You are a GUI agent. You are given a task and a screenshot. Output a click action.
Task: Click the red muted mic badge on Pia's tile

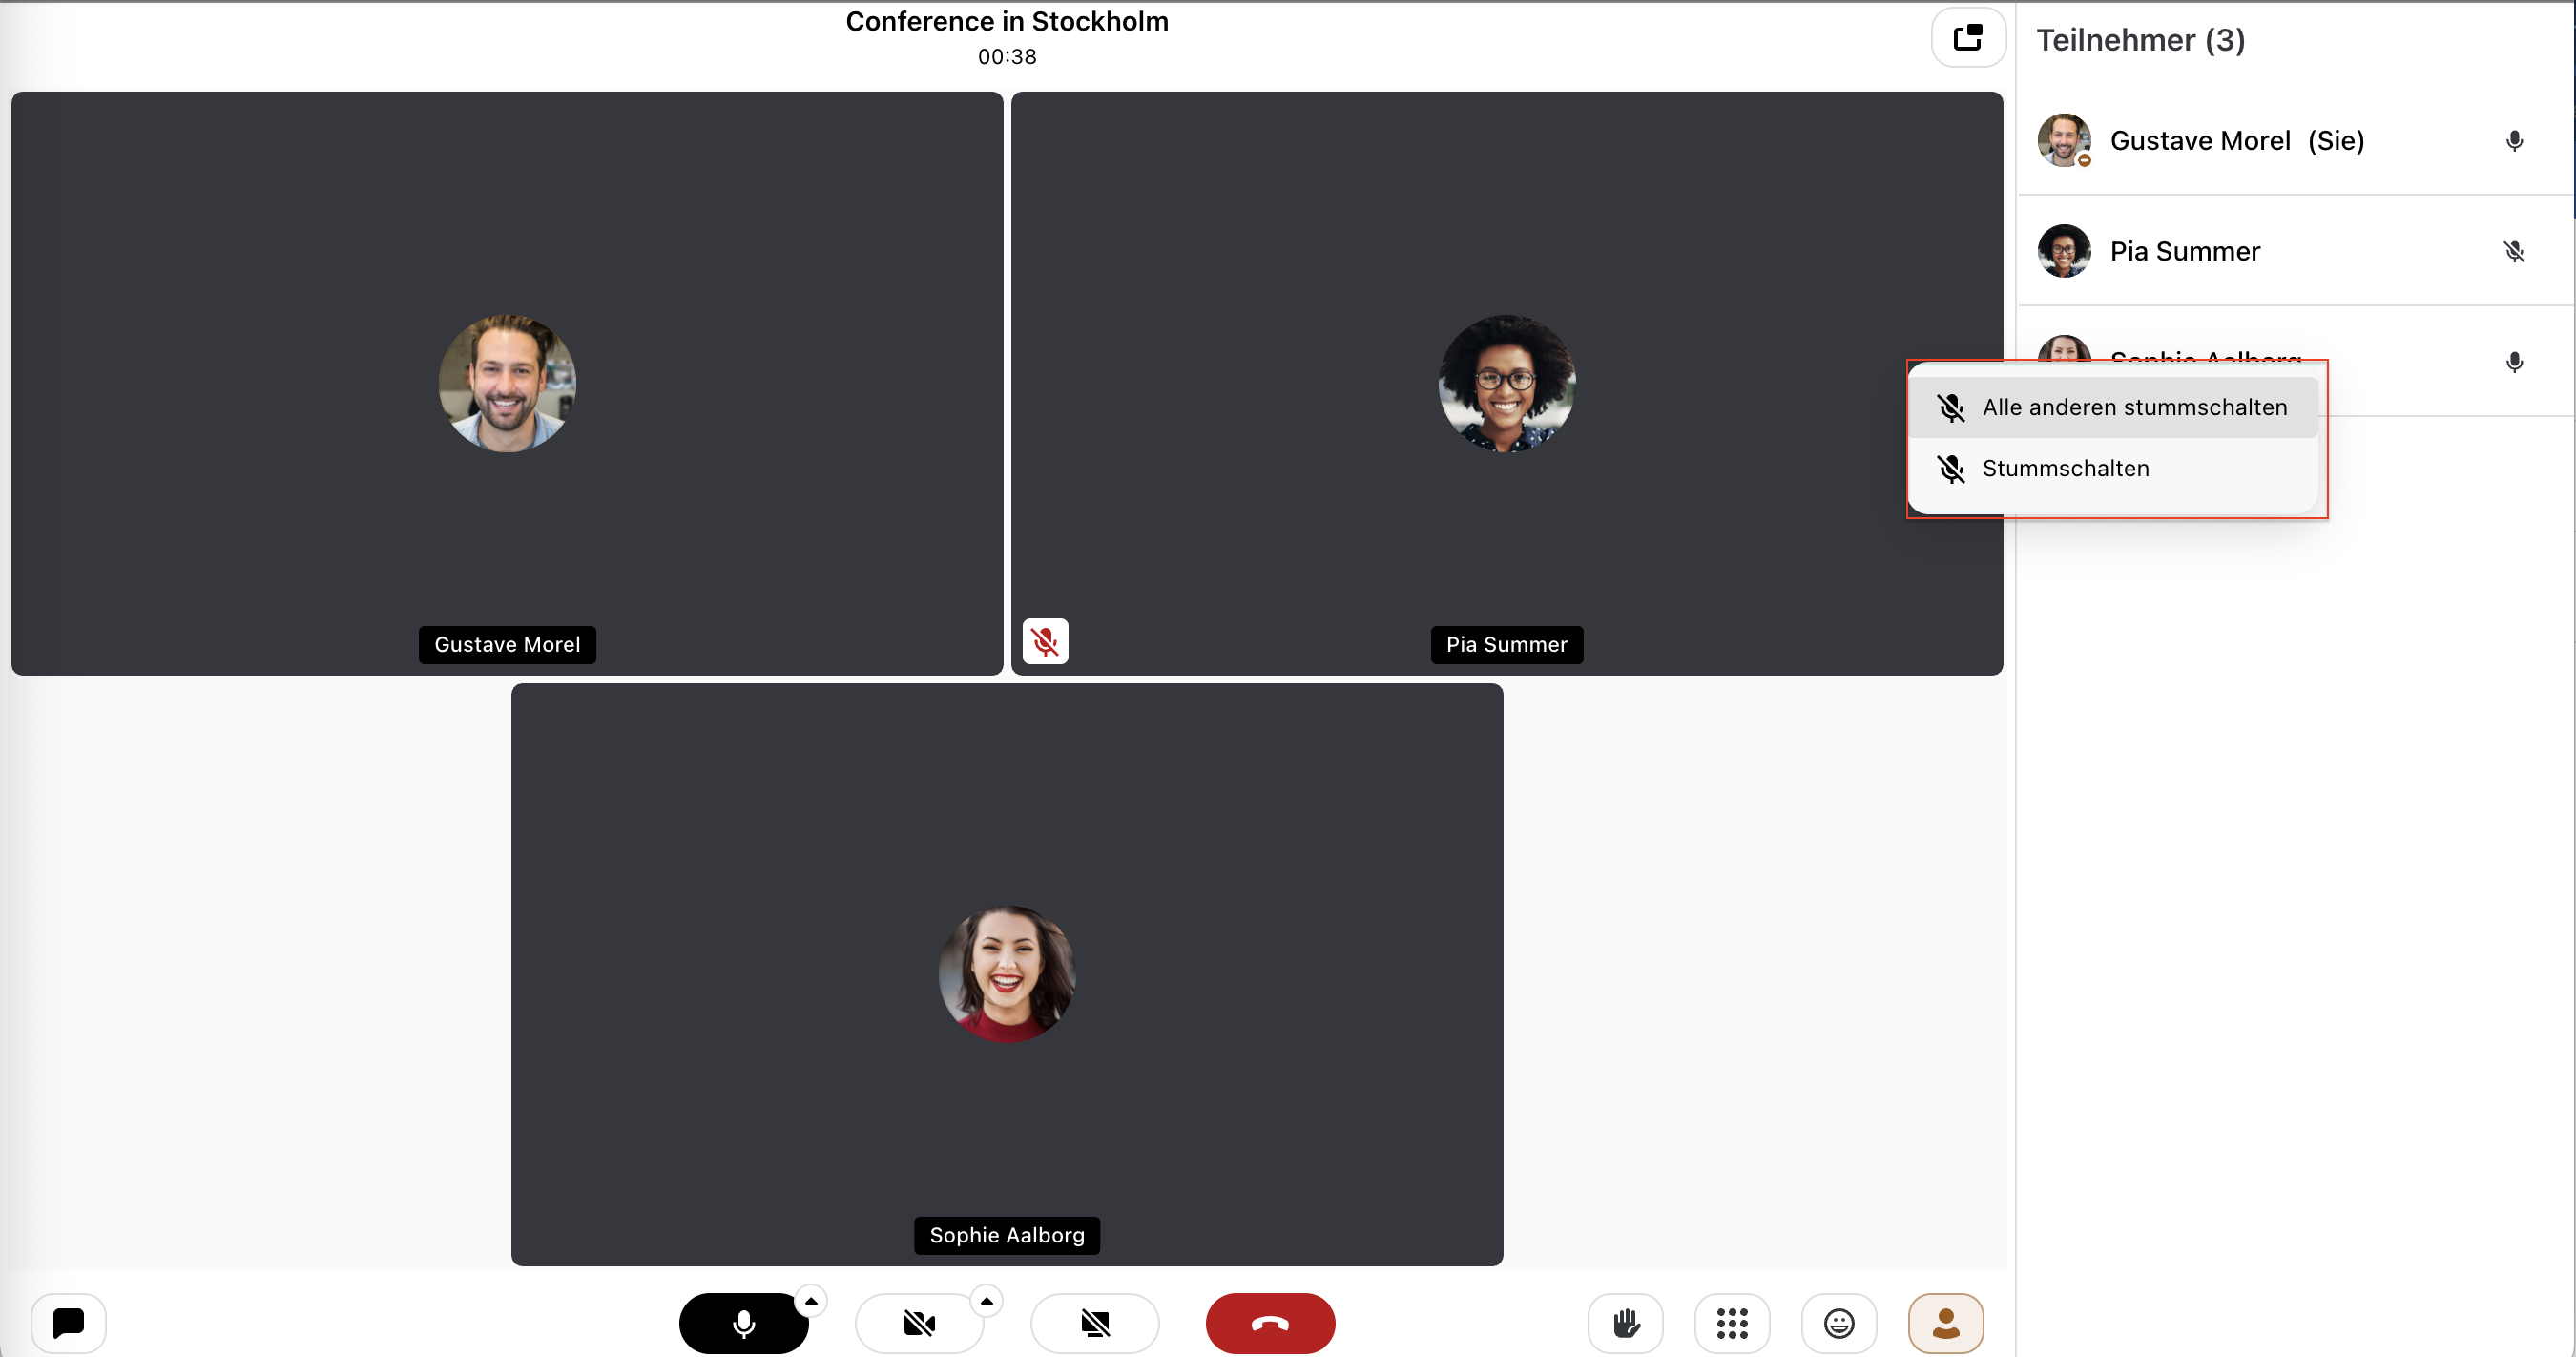pyautogui.click(x=1045, y=641)
